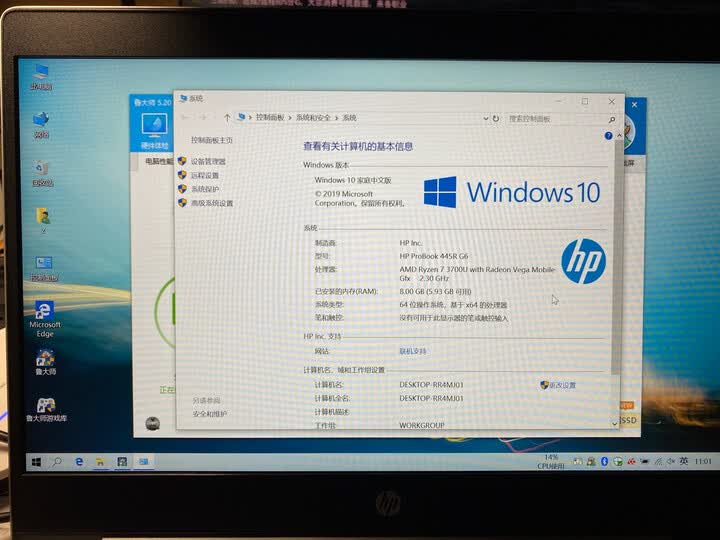The width and height of the screenshot is (720, 540).
Task: Click the Forward arrow in System window
Action: pos(203,118)
